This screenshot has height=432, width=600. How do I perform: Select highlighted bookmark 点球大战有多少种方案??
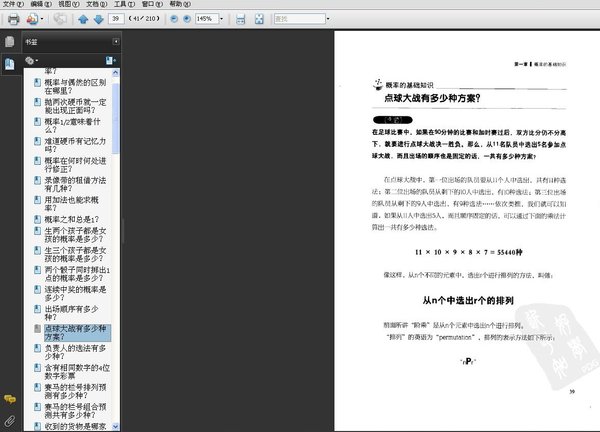pyautogui.click(x=77, y=333)
